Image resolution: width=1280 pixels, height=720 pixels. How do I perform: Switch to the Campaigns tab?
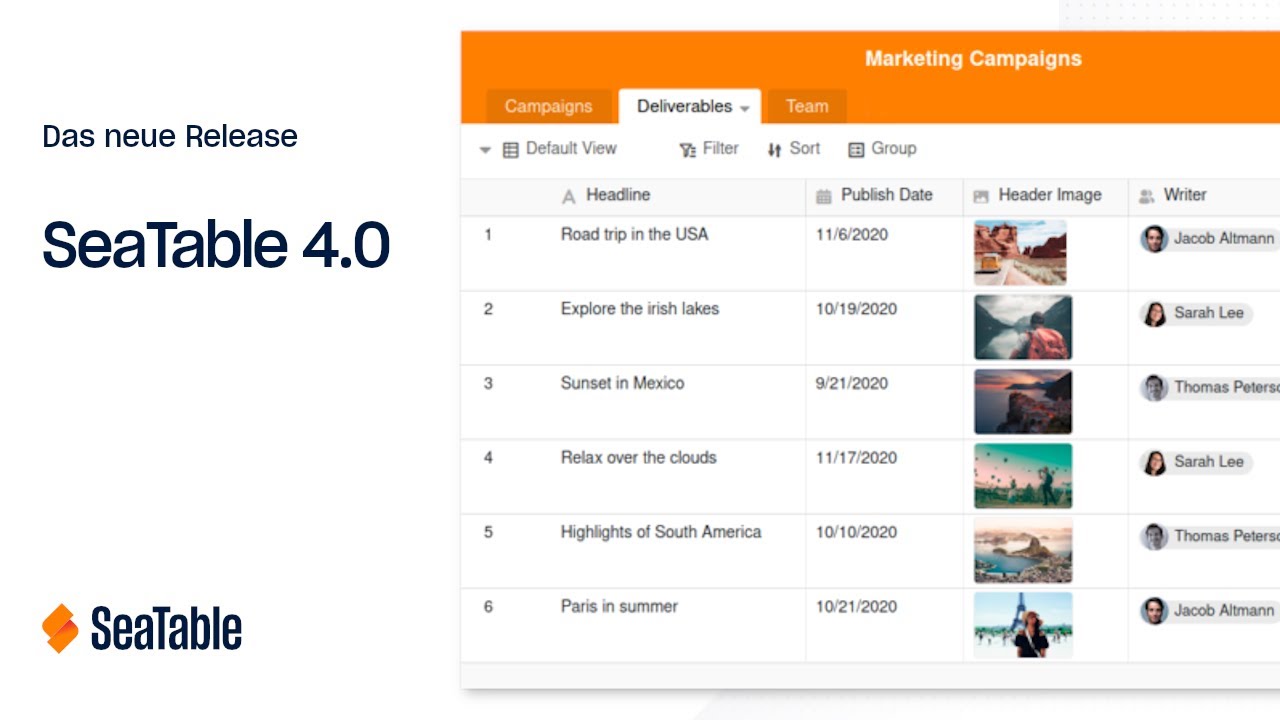[548, 106]
